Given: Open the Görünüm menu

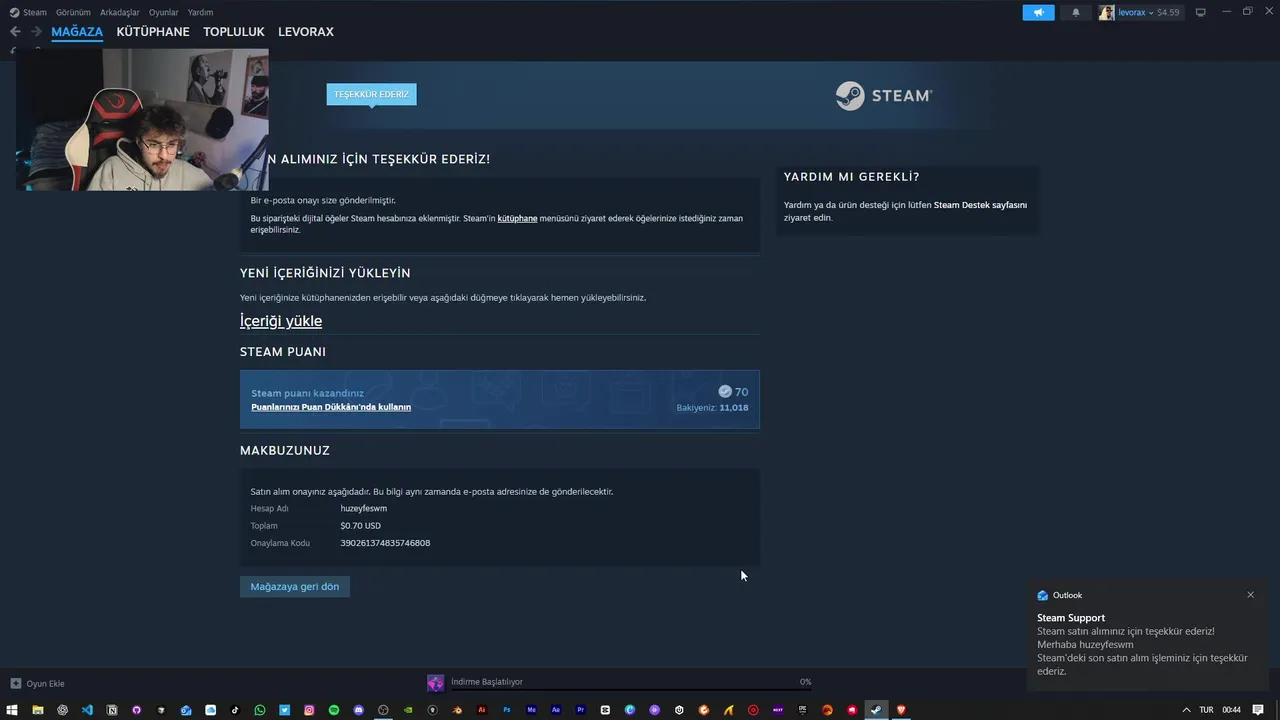Looking at the screenshot, I should (x=73, y=13).
